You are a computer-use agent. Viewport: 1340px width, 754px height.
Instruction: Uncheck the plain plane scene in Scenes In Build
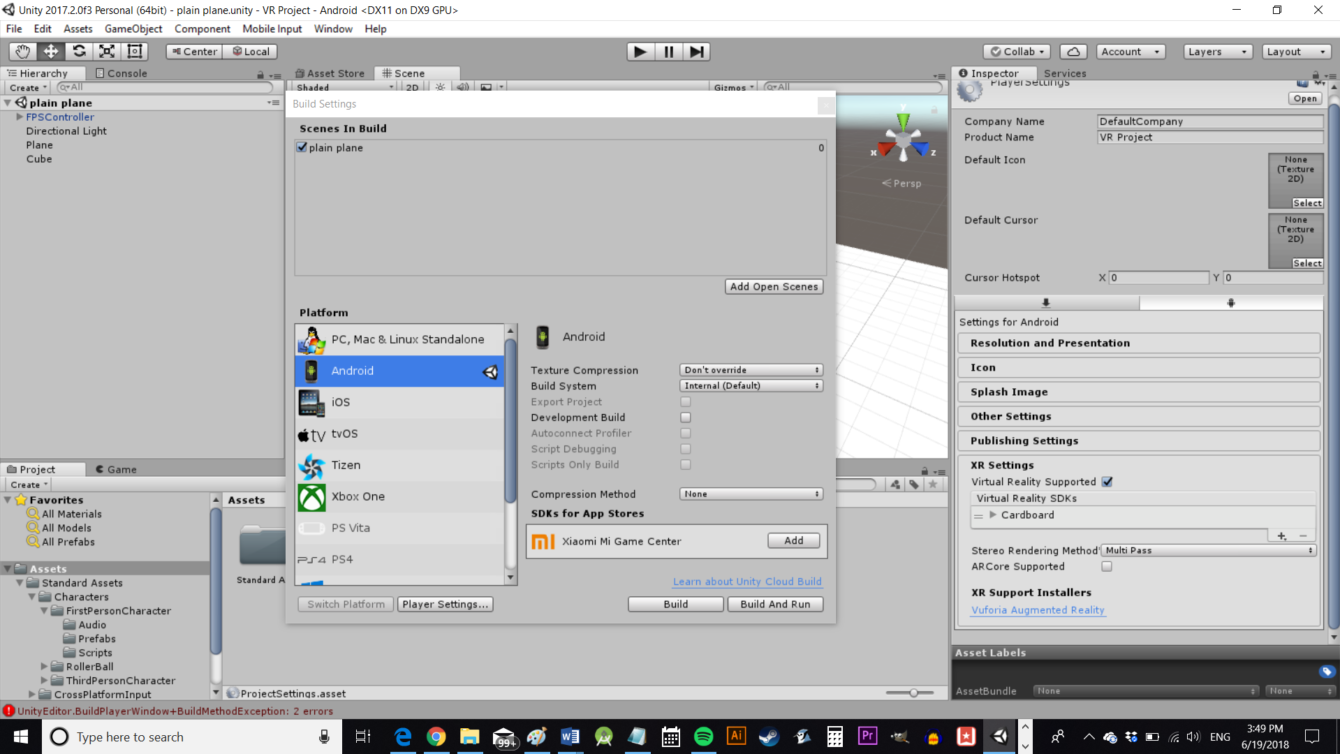click(302, 147)
